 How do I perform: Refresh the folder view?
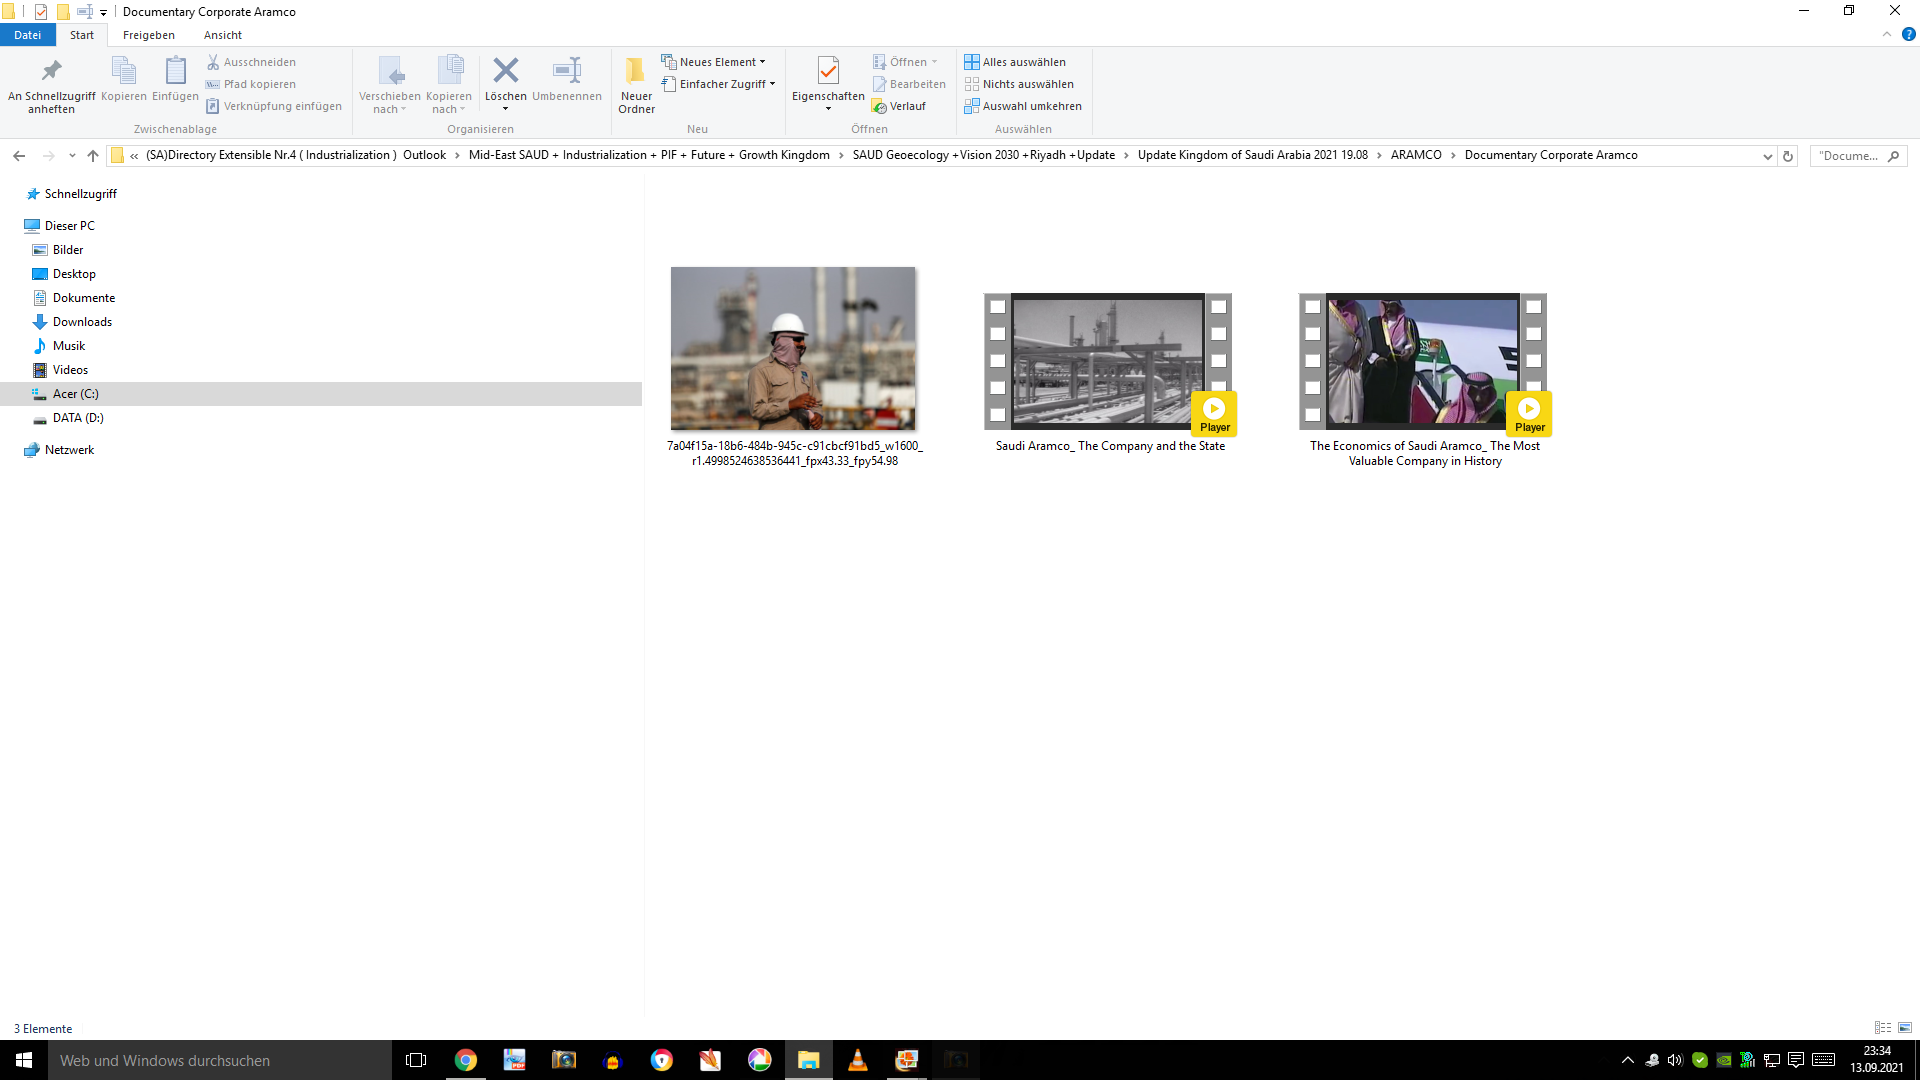(1788, 156)
